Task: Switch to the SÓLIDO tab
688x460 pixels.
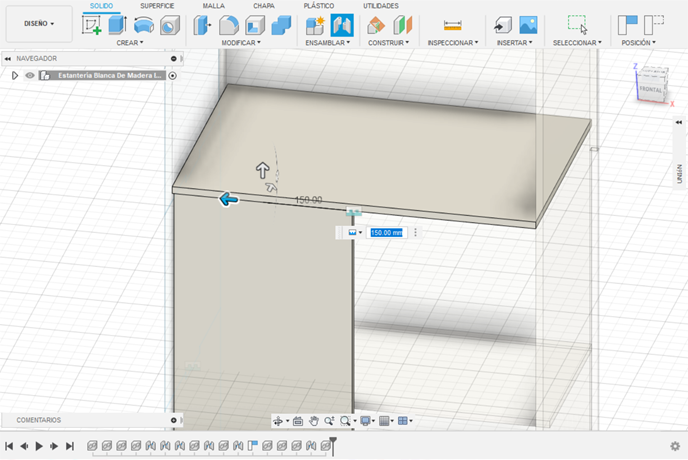Action: (101, 6)
